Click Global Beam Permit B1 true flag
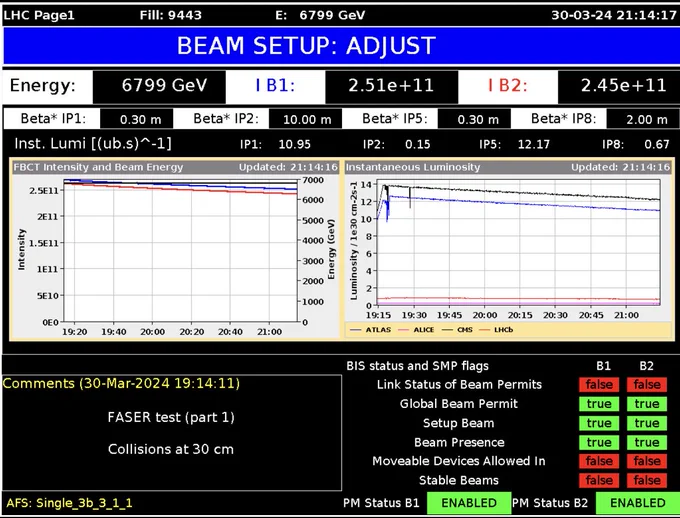The width and height of the screenshot is (680, 518). [x=599, y=404]
